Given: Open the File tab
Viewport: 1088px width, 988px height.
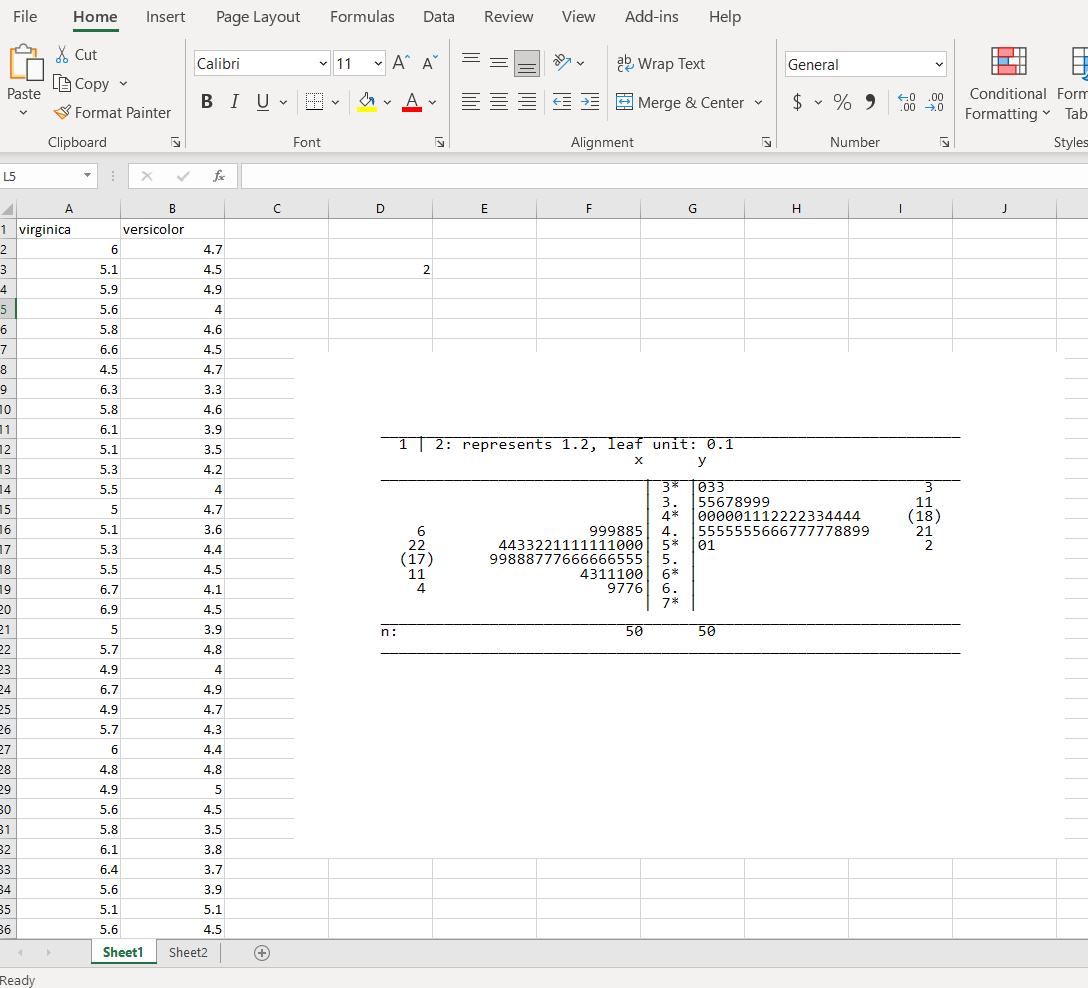Looking at the screenshot, I should [25, 17].
